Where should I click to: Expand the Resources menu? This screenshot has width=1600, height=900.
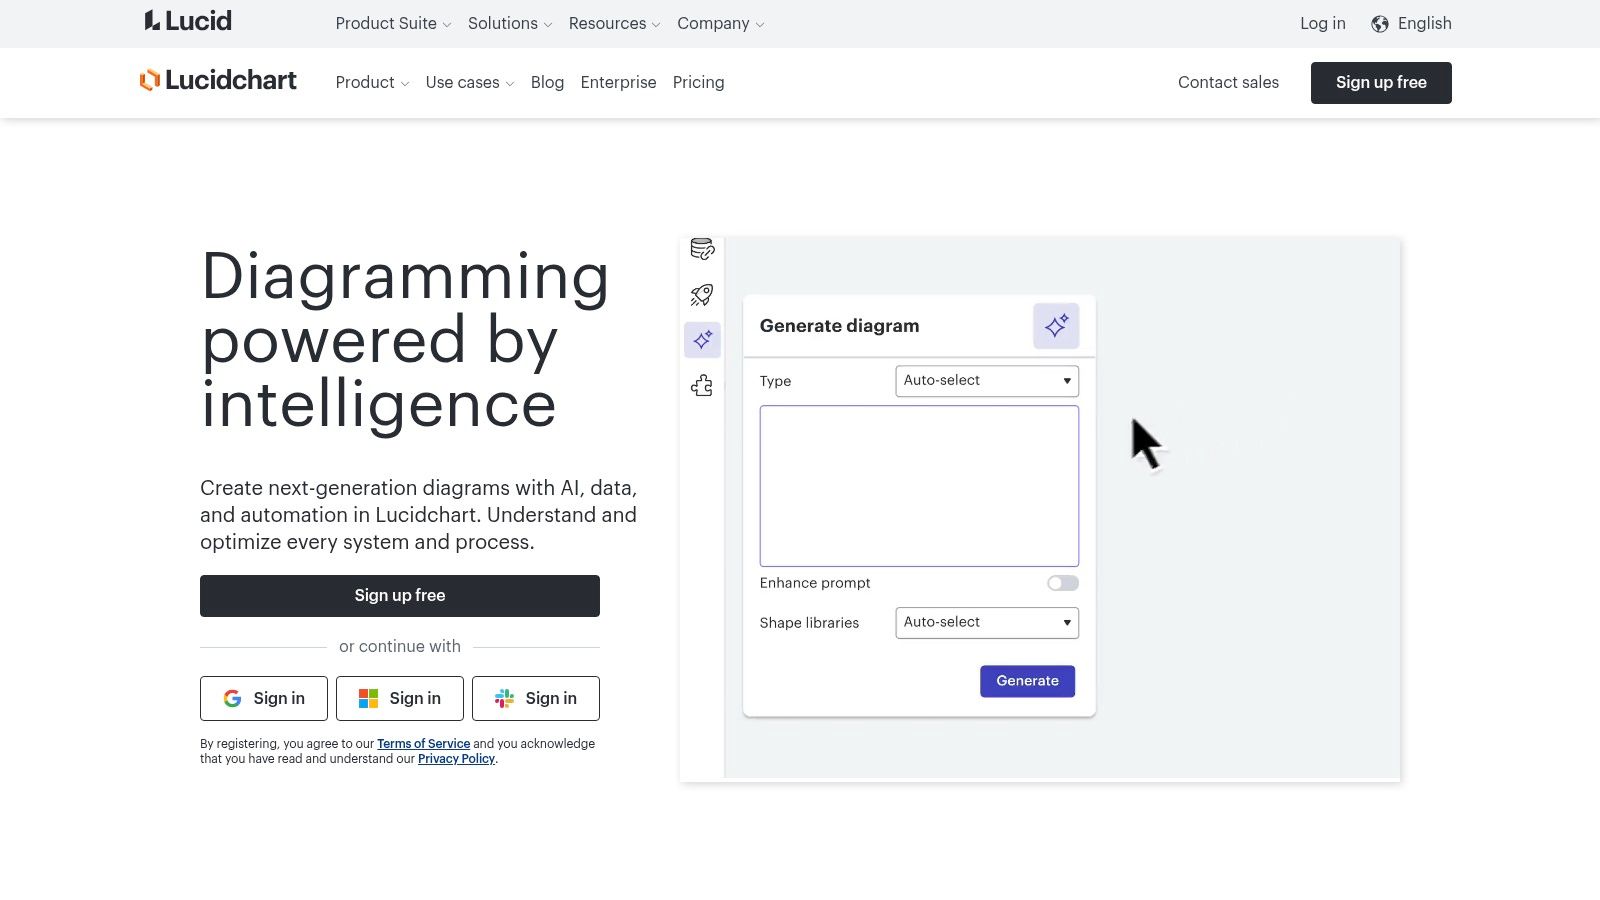[x=614, y=23]
